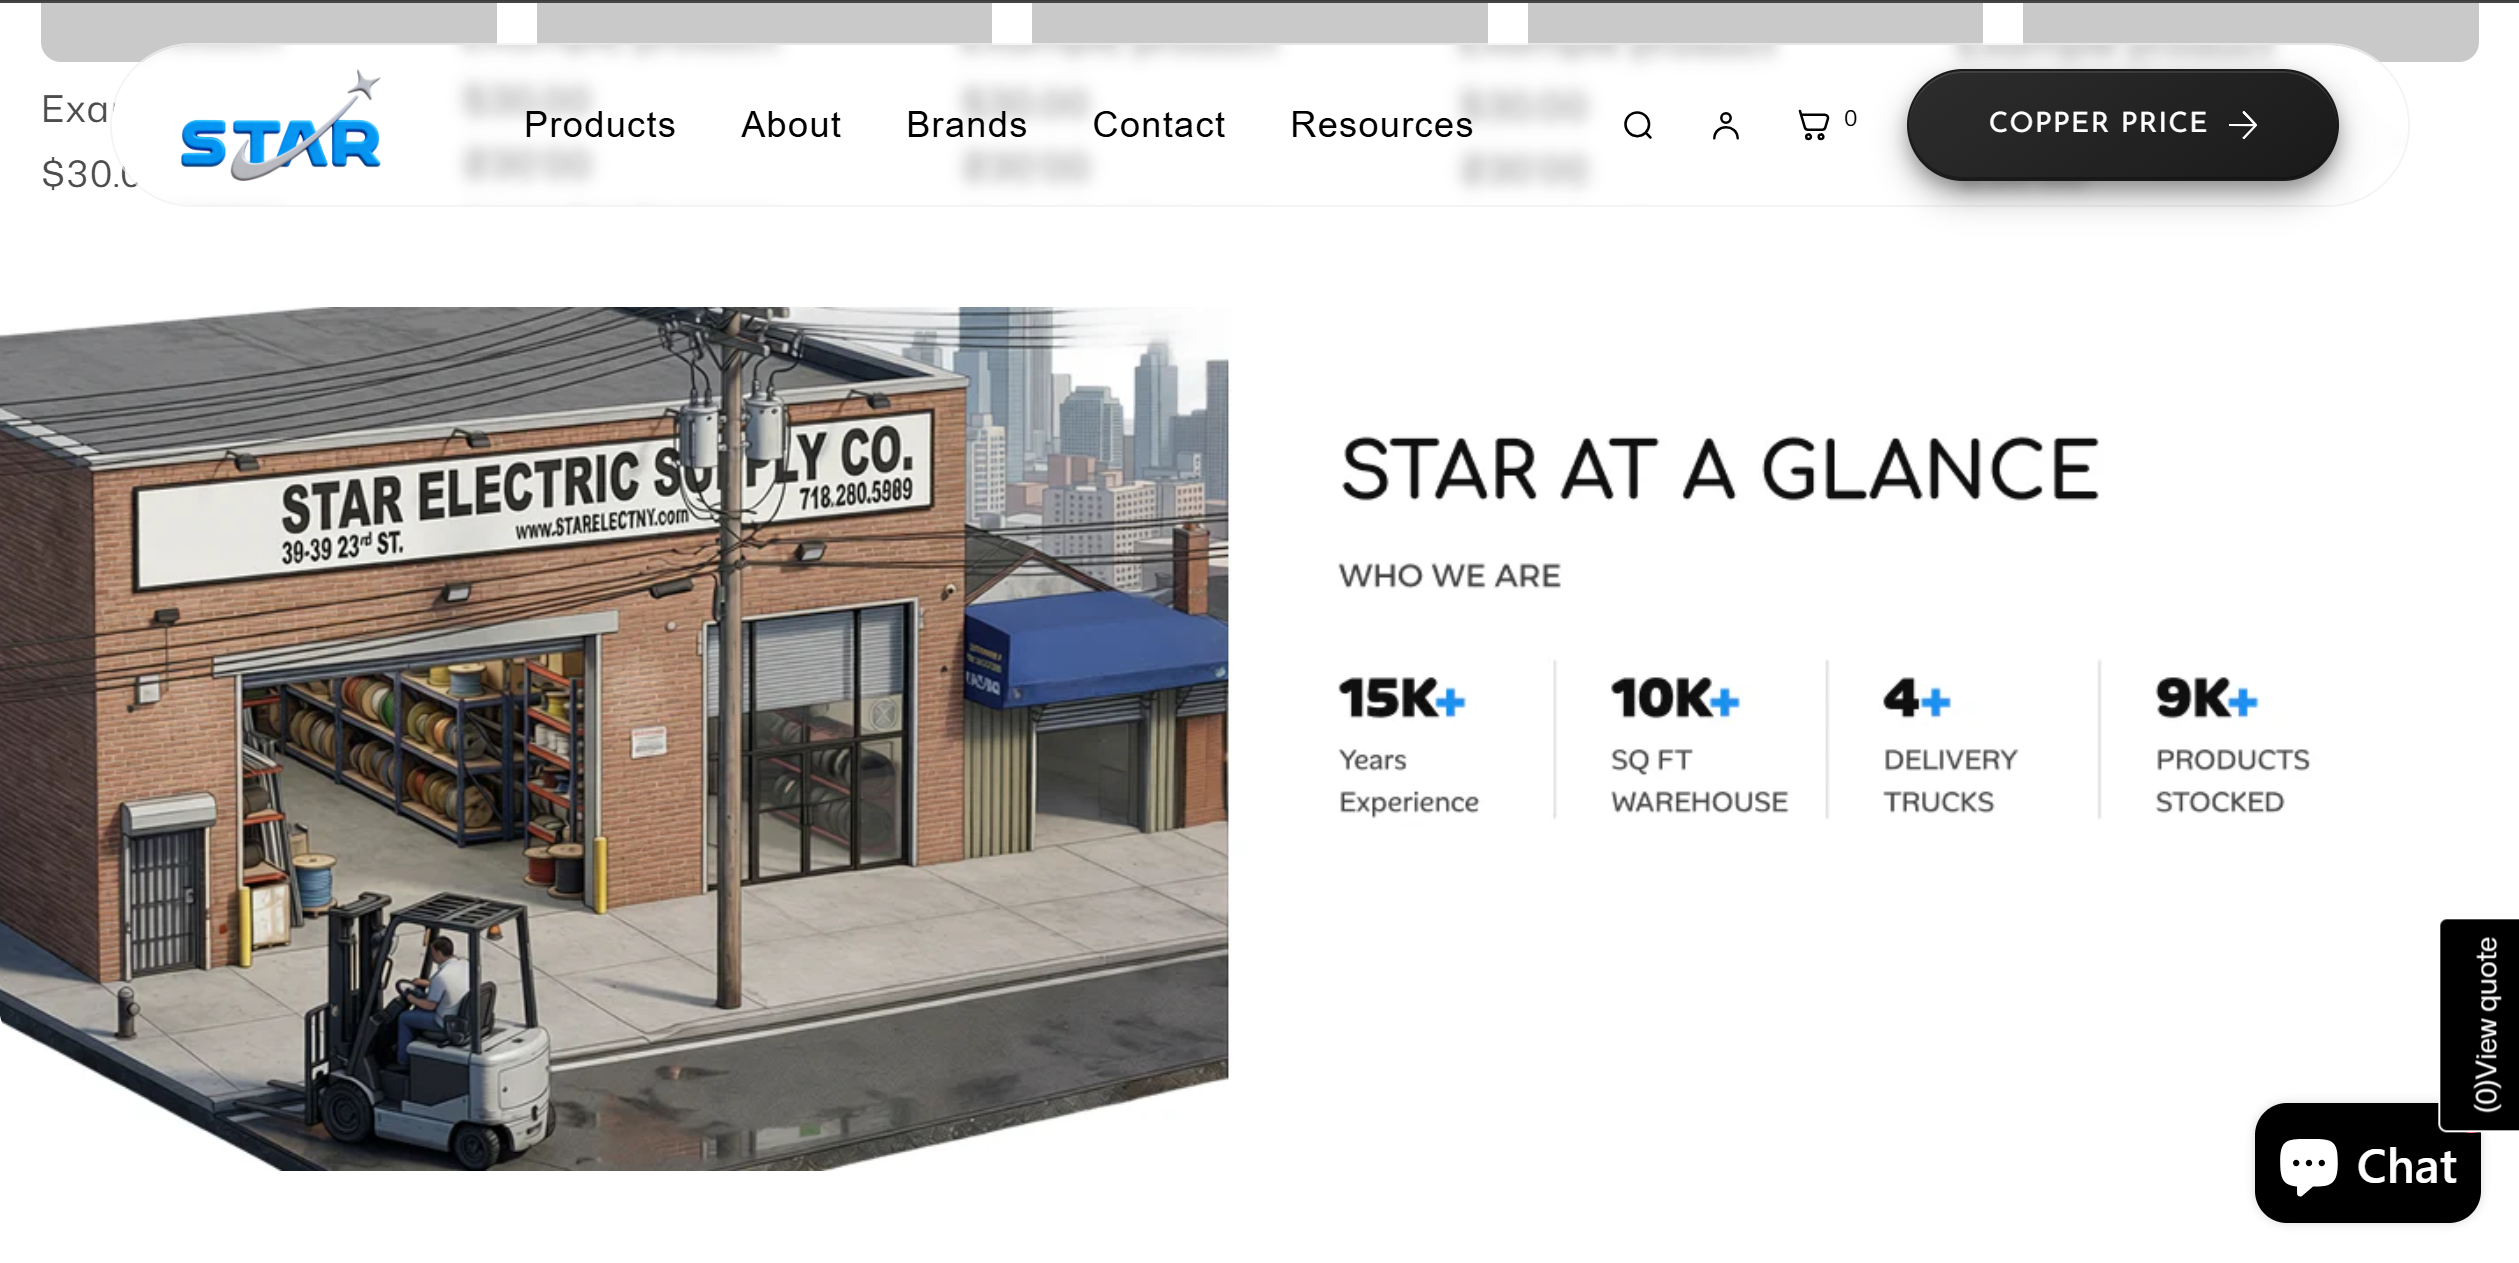Click the 10K+ SQ FT WAREHOUSE stat
This screenshot has width=2519, height=1263.
1698,745
